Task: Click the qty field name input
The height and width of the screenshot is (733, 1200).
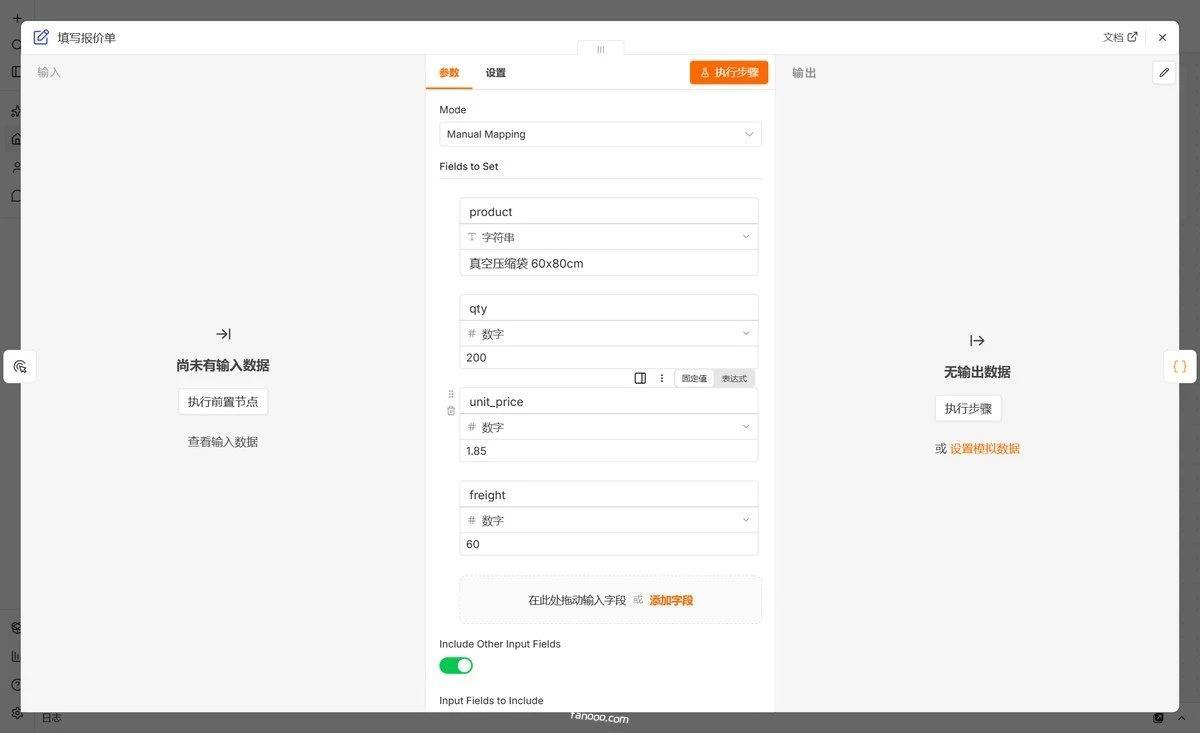Action: point(609,308)
